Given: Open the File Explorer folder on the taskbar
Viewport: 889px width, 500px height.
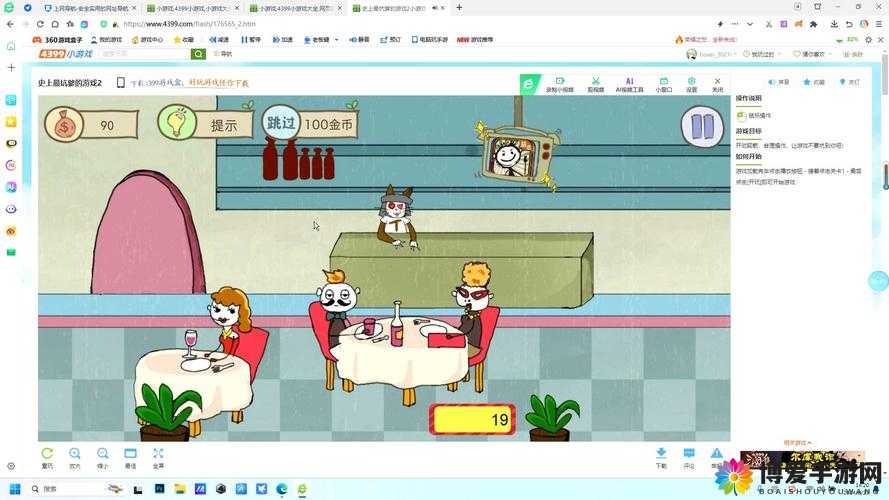Looking at the screenshot, I should [180, 489].
